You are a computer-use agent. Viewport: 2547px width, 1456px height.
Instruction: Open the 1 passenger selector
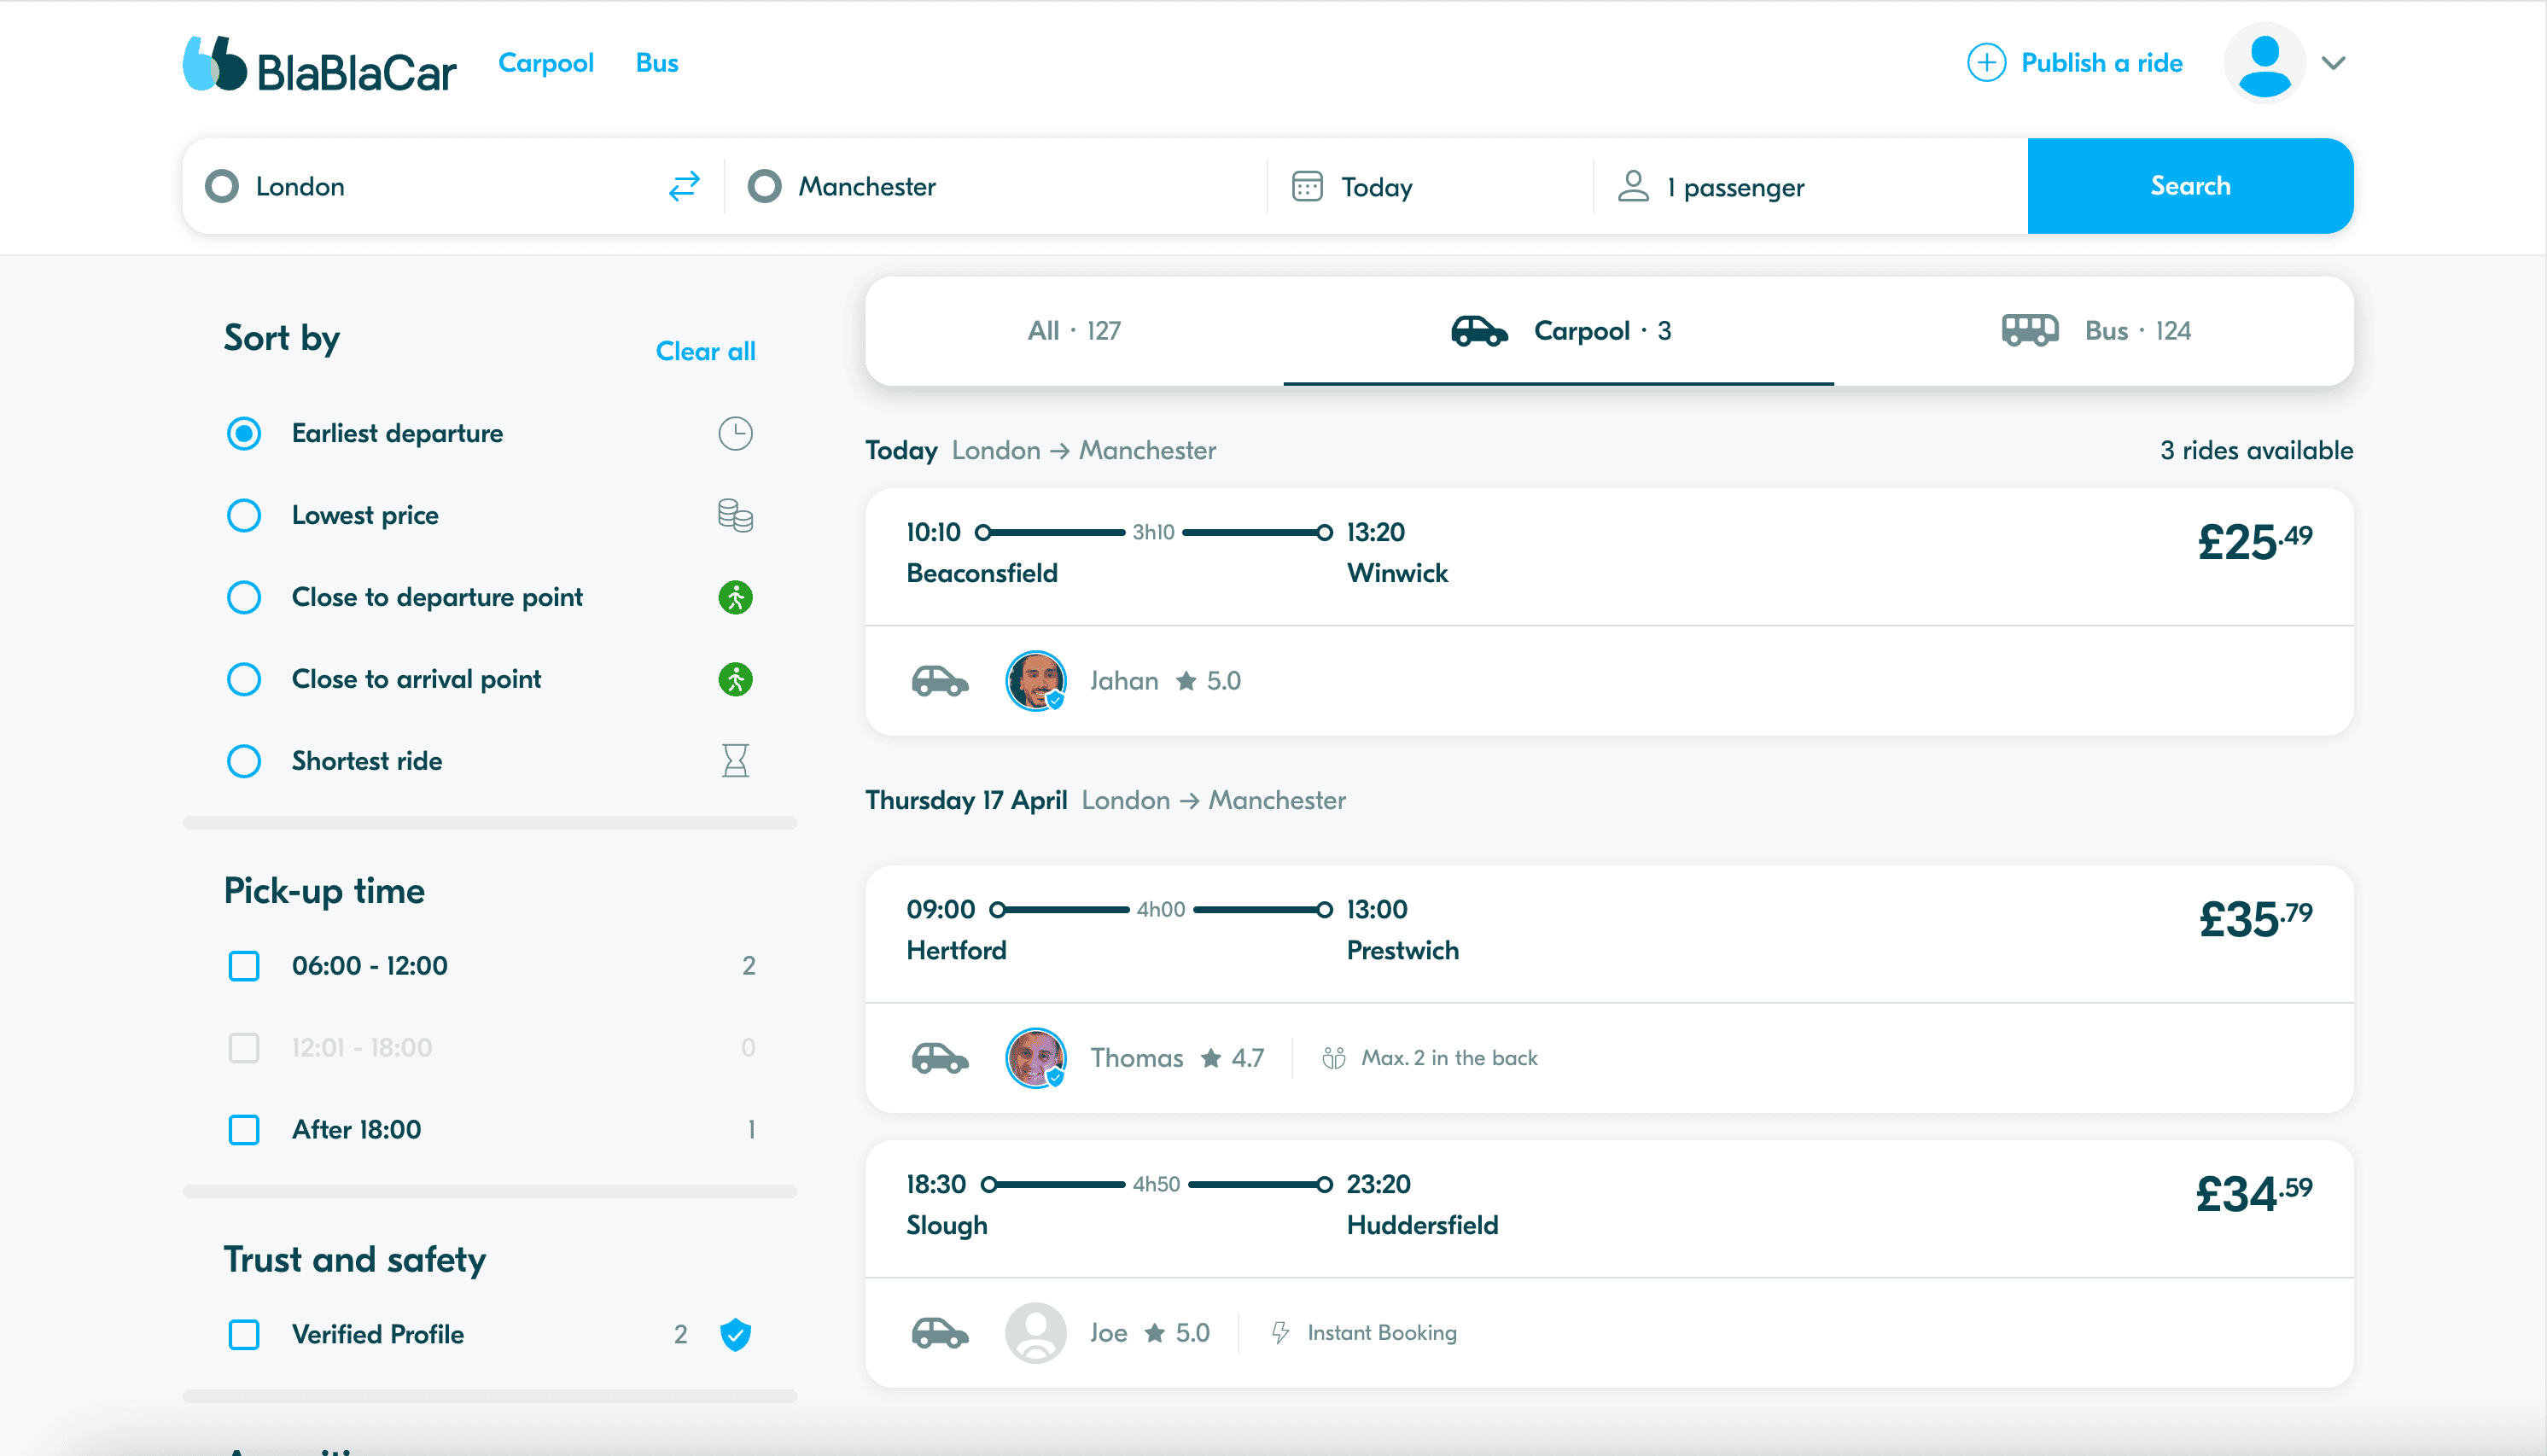click(1735, 187)
